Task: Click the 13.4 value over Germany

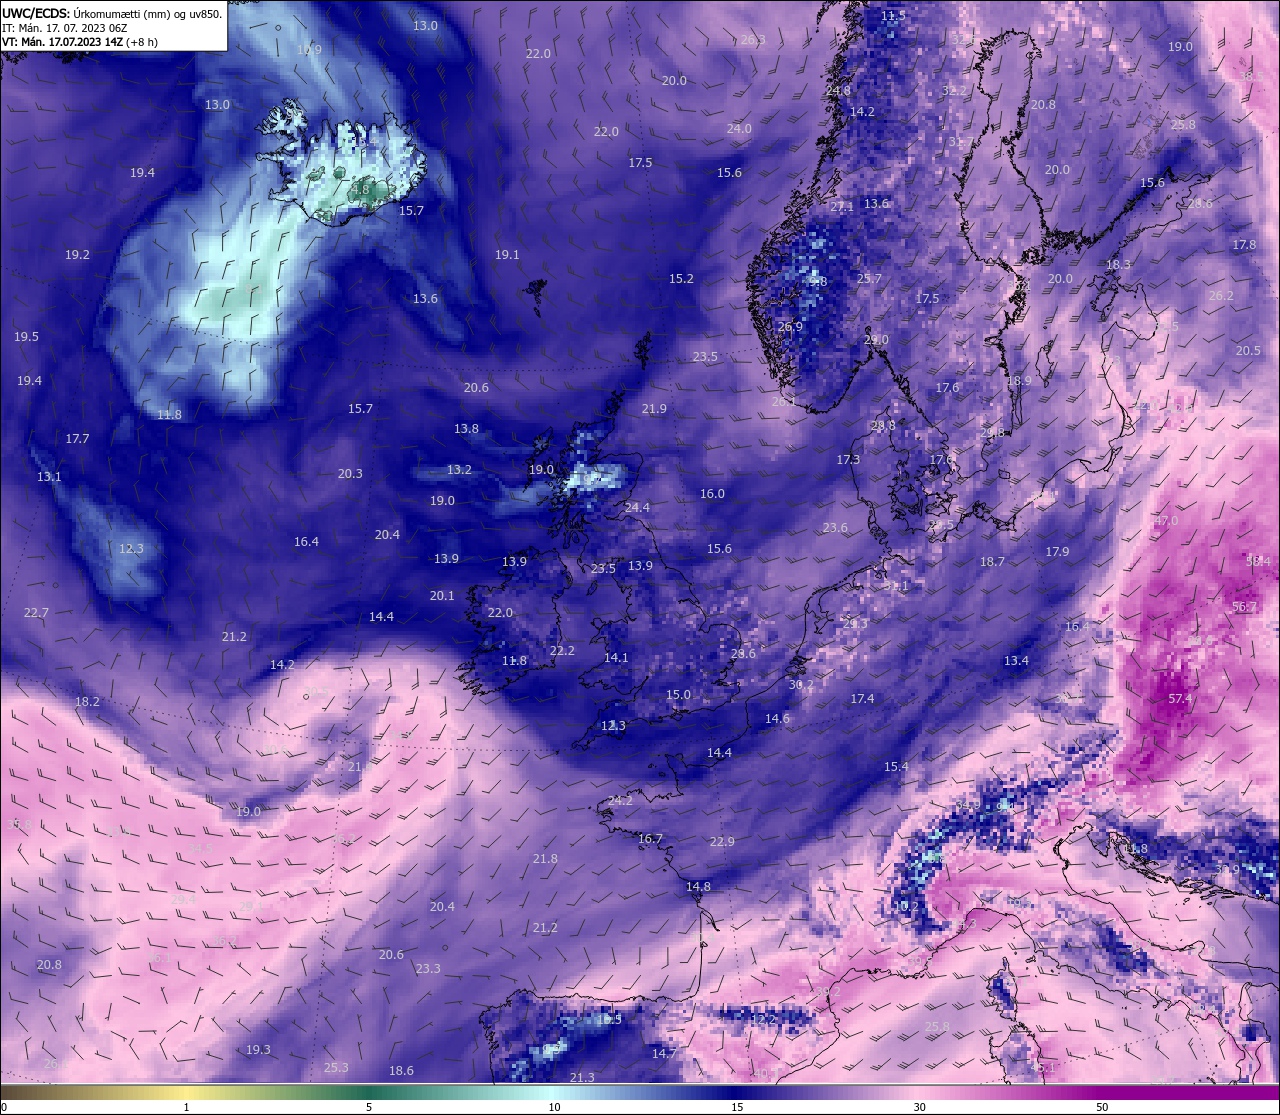Action: pos(1016,661)
